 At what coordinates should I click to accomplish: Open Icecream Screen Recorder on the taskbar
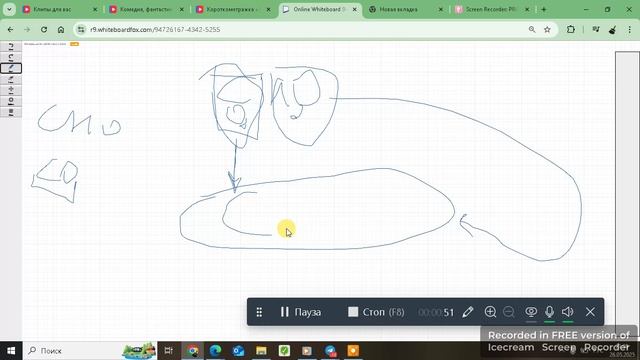tap(353, 351)
